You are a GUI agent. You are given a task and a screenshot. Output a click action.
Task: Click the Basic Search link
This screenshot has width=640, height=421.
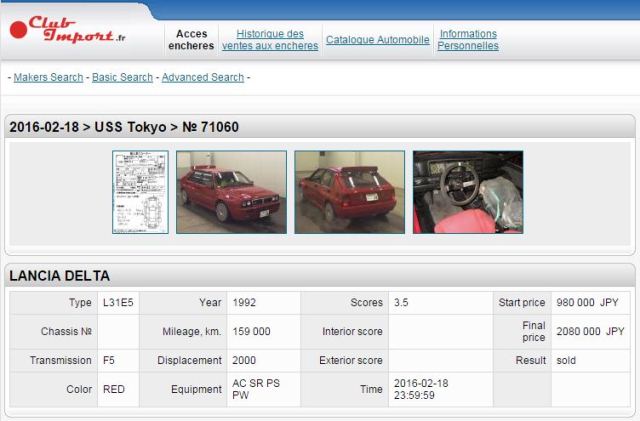122,77
